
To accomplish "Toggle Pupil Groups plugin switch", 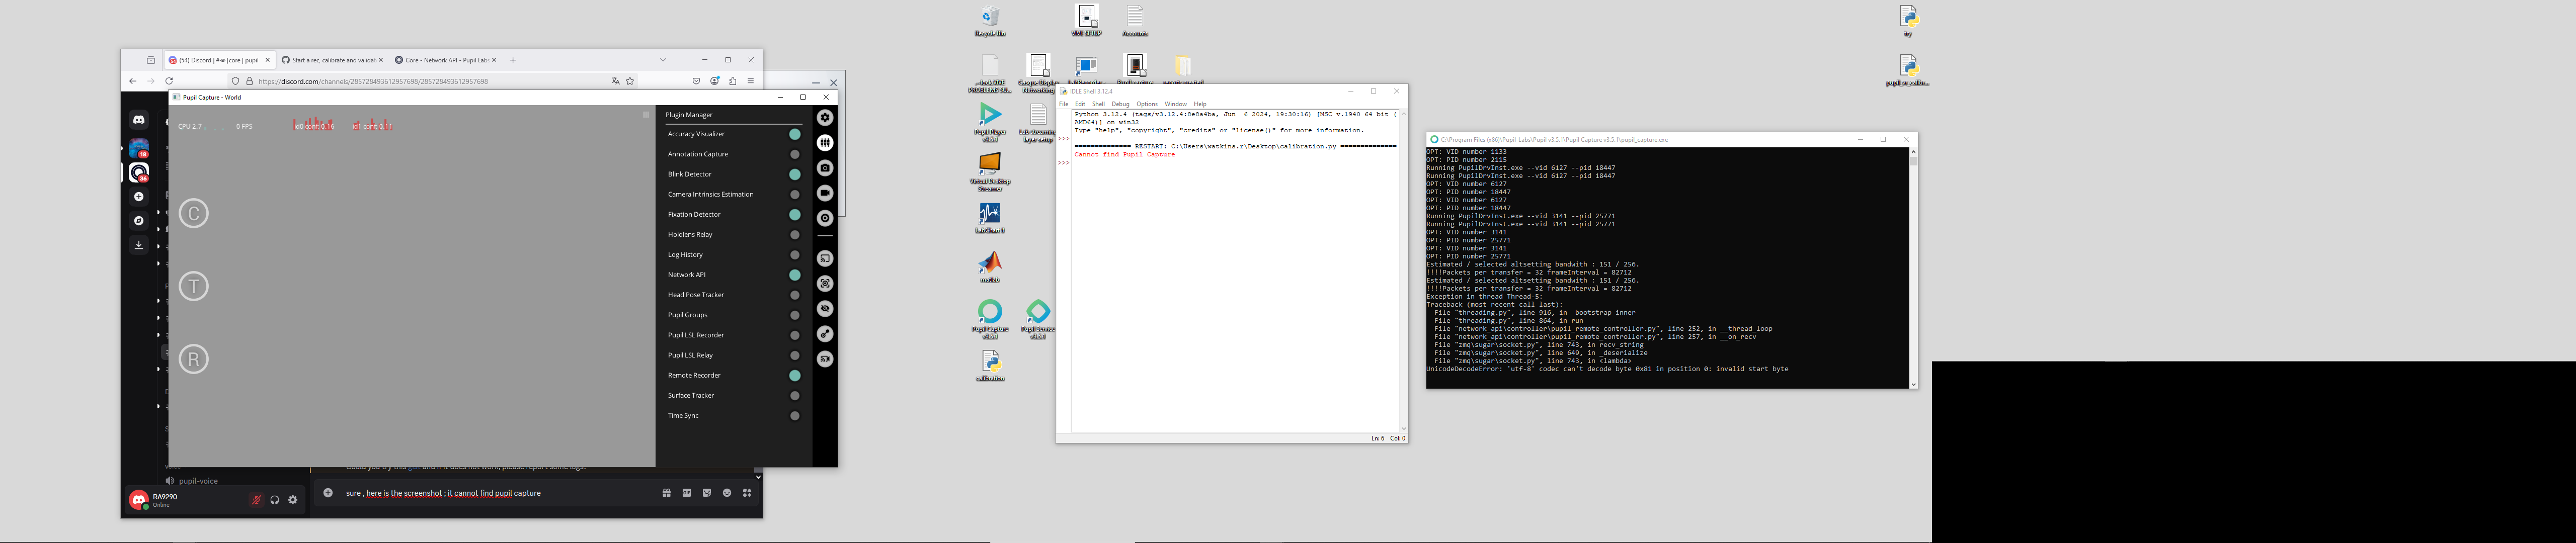I will [795, 315].
